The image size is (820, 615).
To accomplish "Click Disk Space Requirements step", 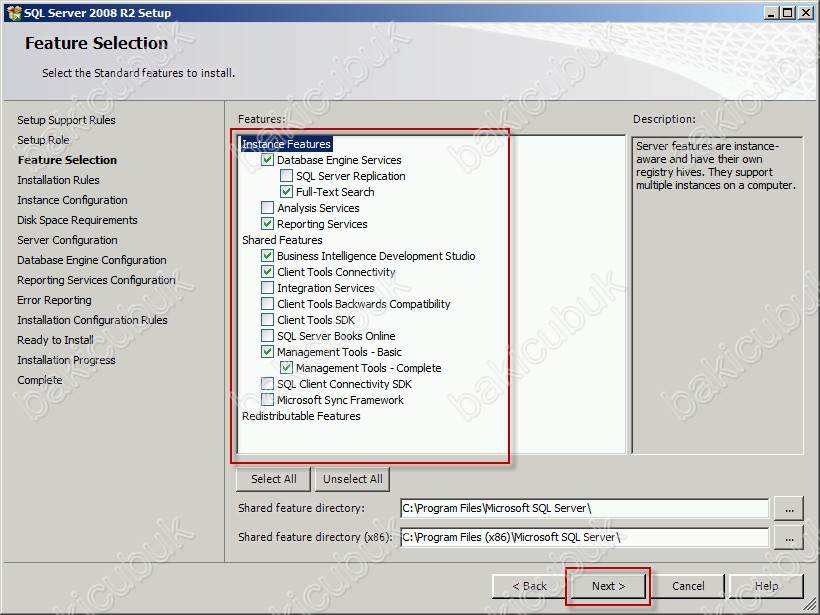I will click(x=77, y=220).
